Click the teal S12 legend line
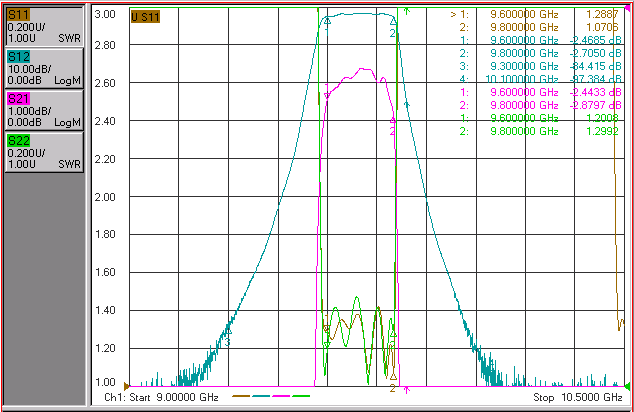Screen dimensions: 634x412 click(261, 396)
